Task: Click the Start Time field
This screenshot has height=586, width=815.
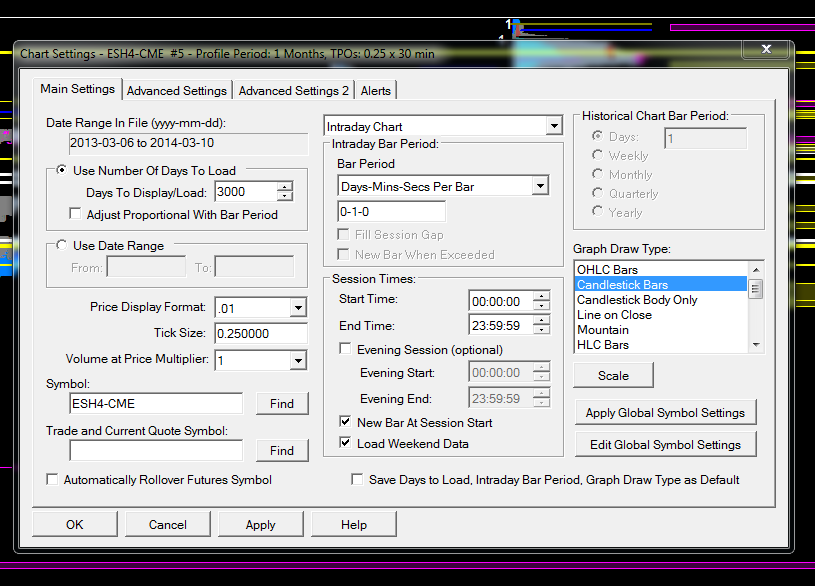Action: coord(501,301)
